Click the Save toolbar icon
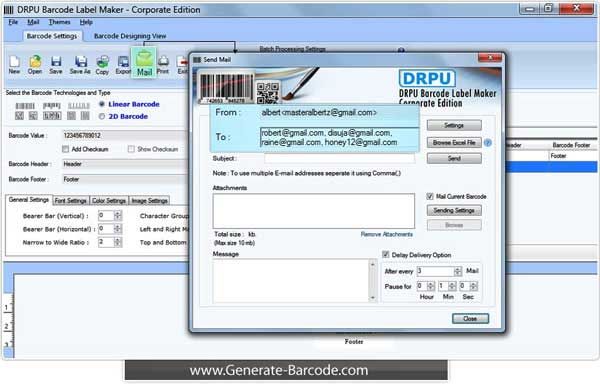600x384 pixels. click(56, 64)
